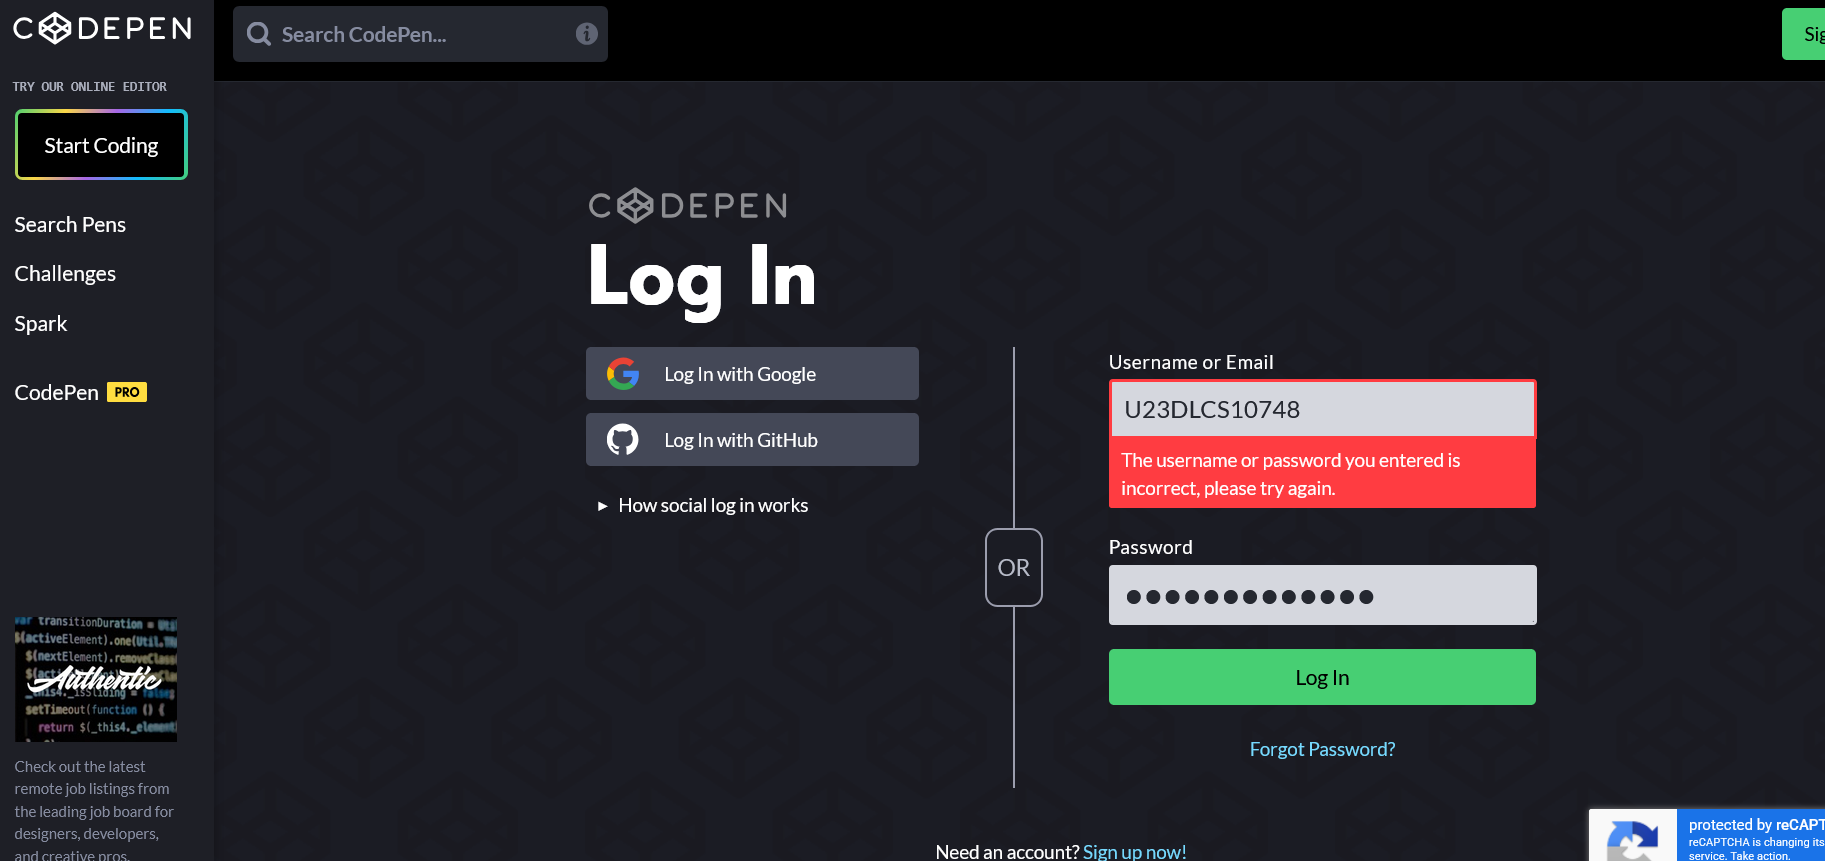The image size is (1825, 861).
Task: Click the CodePen logo above Log In heading
Action: click(688, 206)
